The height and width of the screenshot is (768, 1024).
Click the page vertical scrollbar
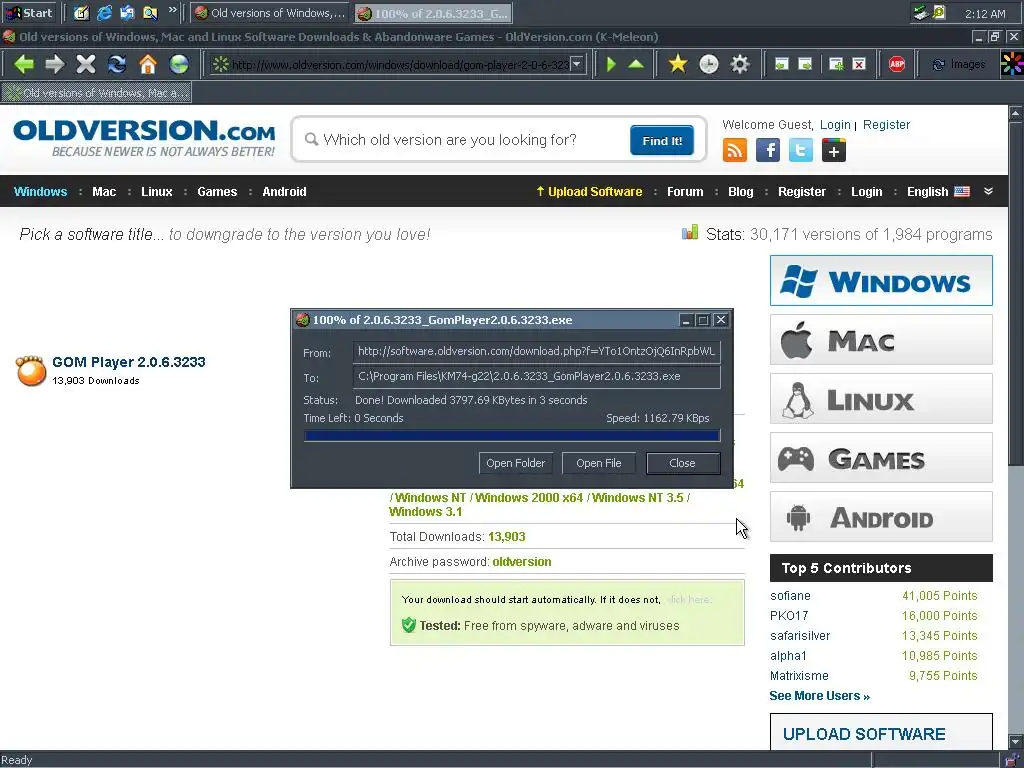(x=1016, y=426)
